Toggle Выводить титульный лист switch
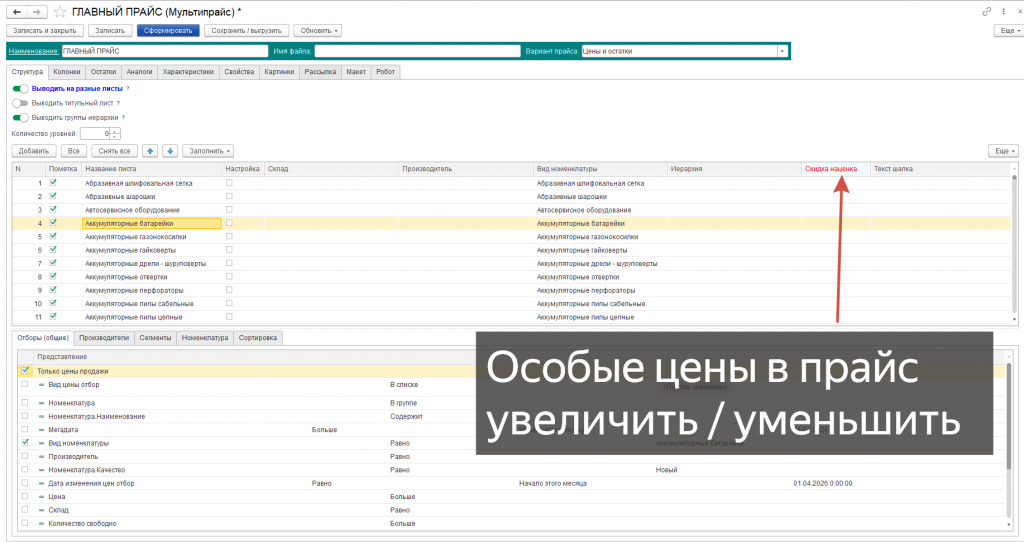This screenshot has width=1024, height=542. pyautogui.click(x=20, y=103)
